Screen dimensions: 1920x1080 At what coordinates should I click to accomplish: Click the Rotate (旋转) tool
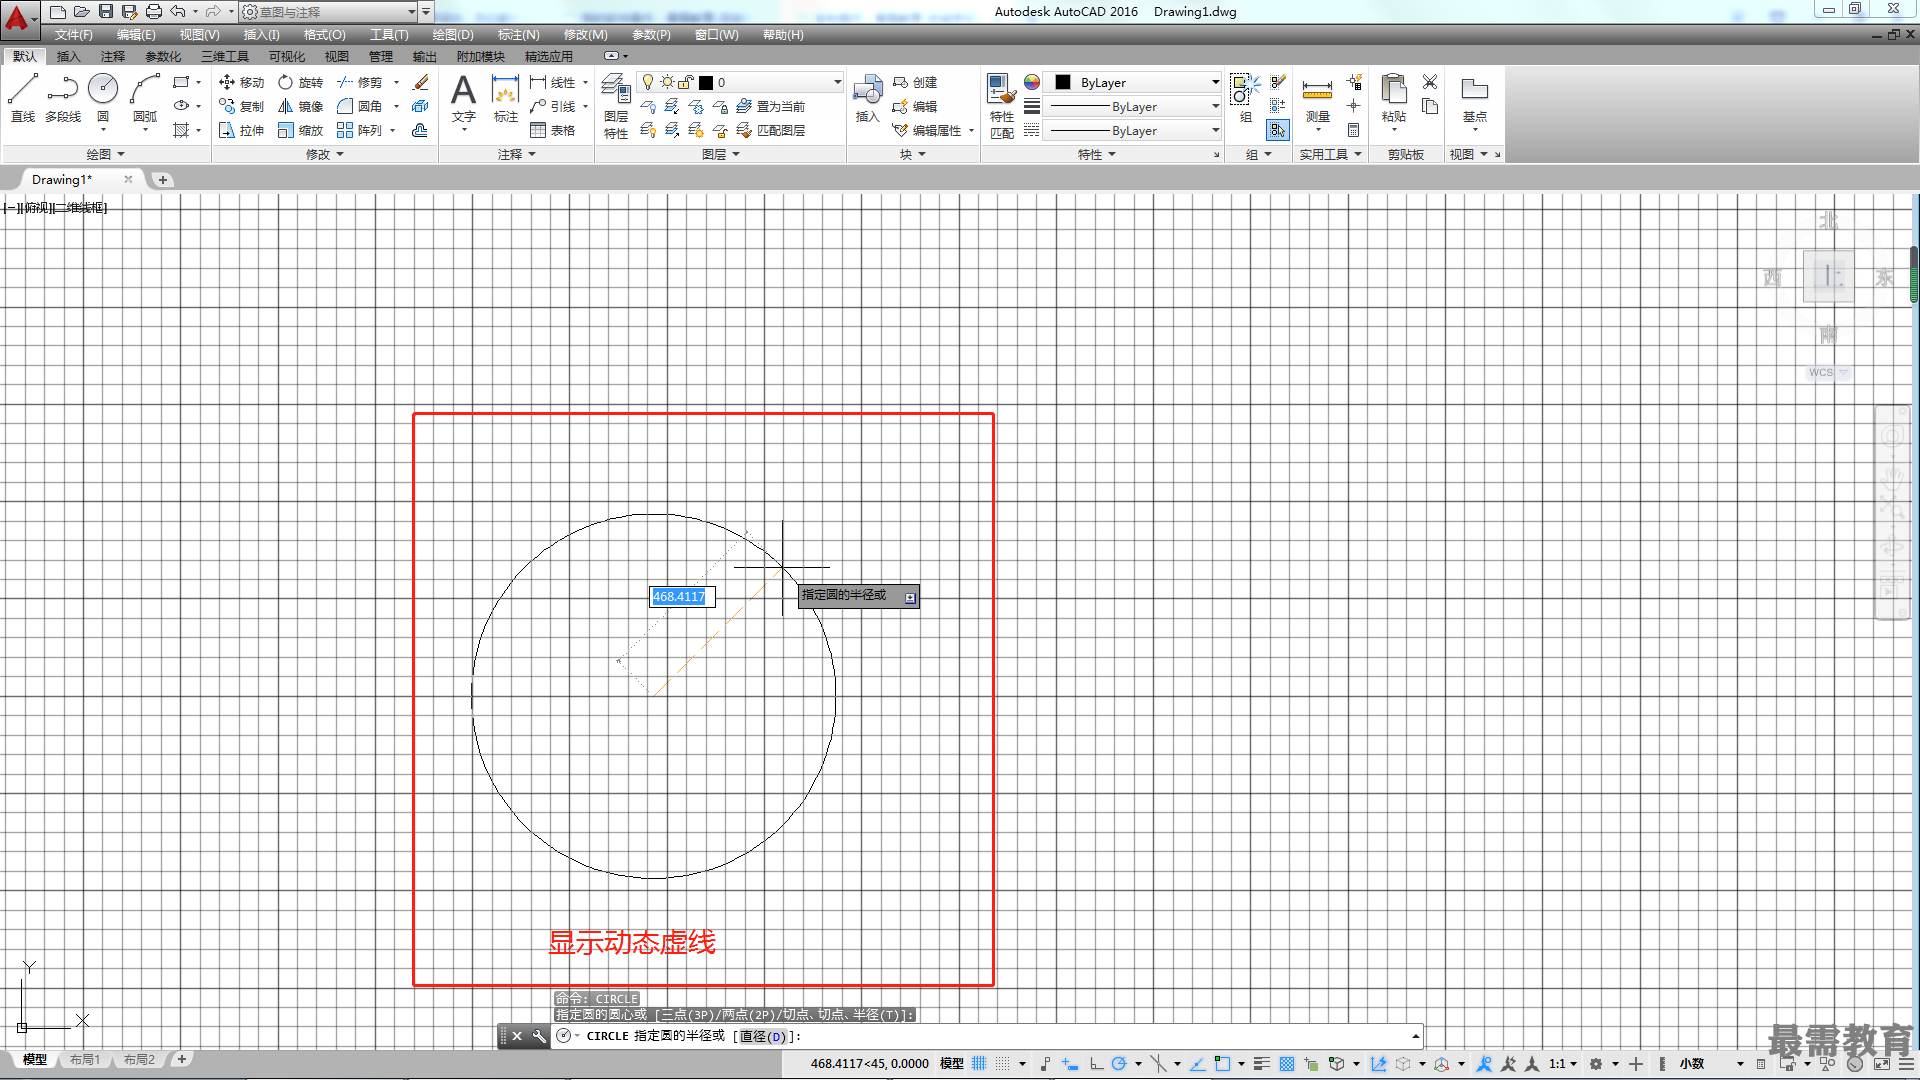(300, 82)
